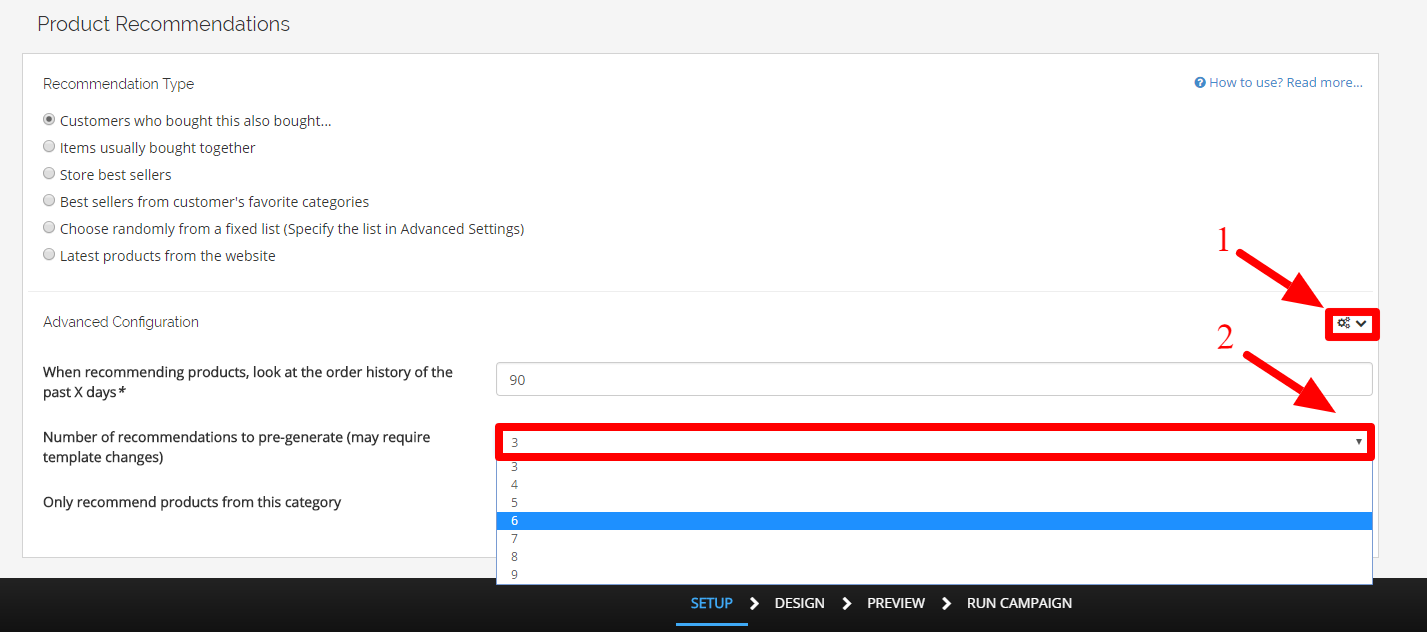1427x632 pixels.
Task: Open the 'How to use? Read more...' link
Action: click(1285, 83)
